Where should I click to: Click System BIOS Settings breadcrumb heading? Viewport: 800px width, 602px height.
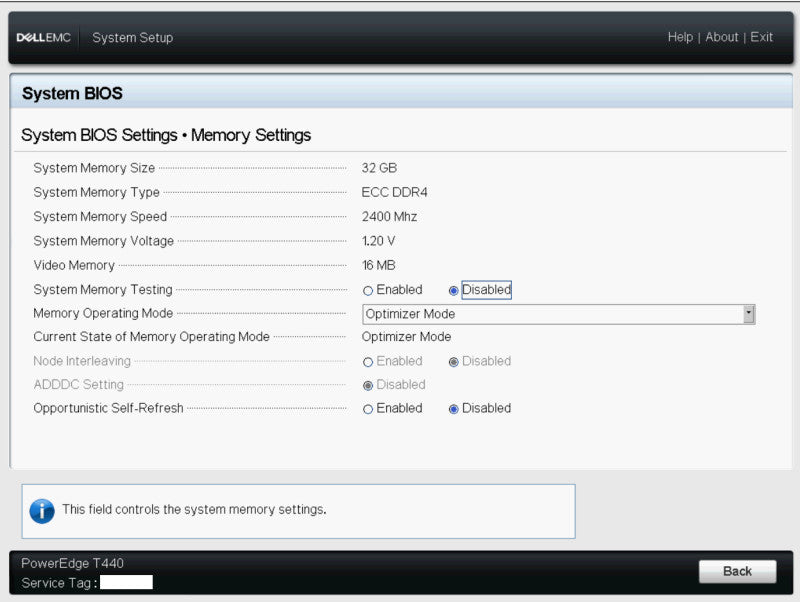pos(166,135)
